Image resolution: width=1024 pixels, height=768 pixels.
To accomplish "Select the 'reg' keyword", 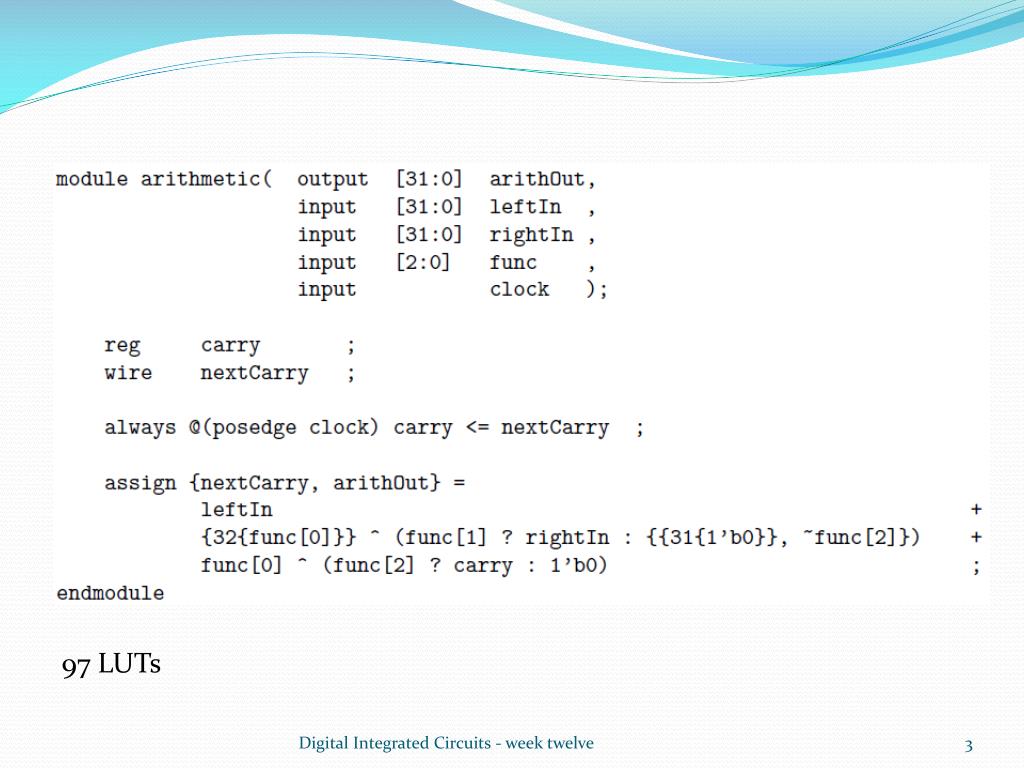I will coord(122,346).
